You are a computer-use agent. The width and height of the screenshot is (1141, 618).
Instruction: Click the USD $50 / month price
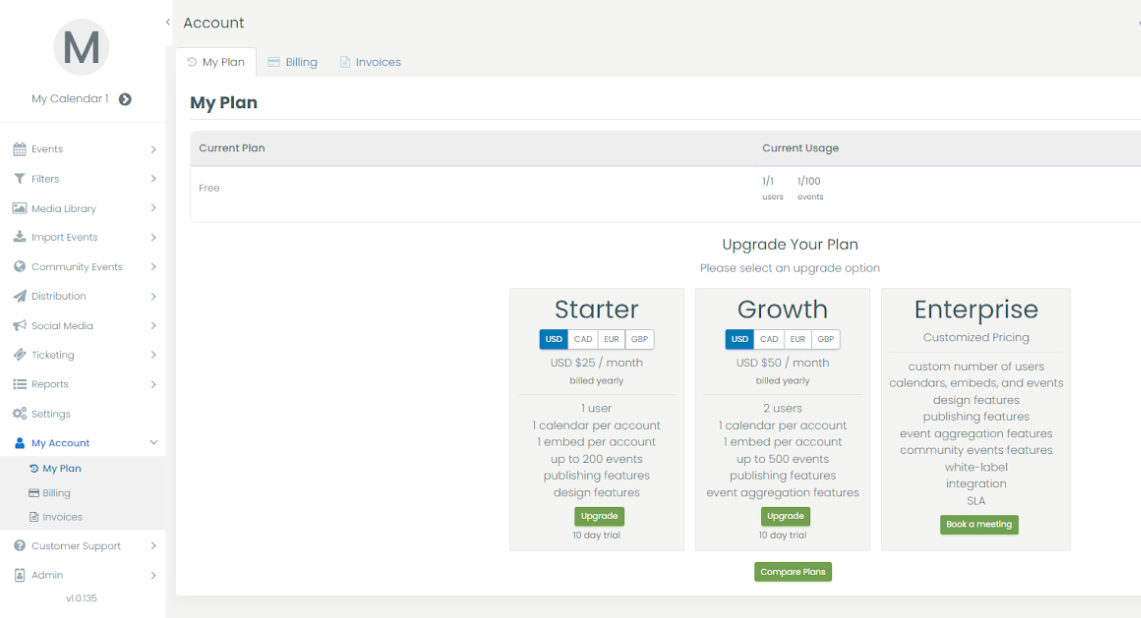pyautogui.click(x=782, y=363)
